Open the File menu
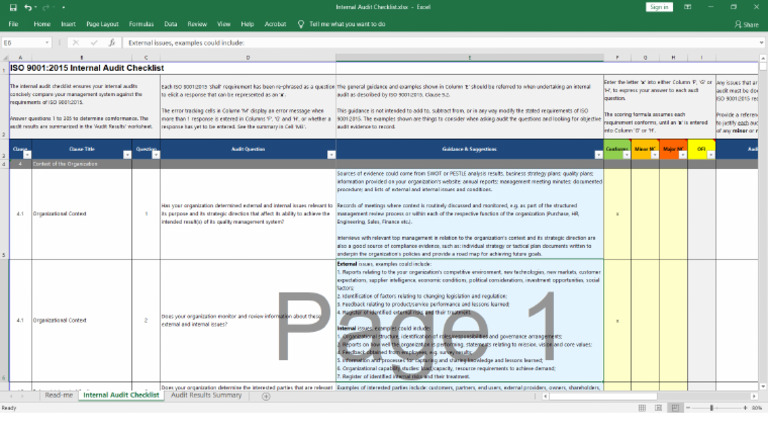Viewport: 768px width, 433px height. [x=13, y=24]
